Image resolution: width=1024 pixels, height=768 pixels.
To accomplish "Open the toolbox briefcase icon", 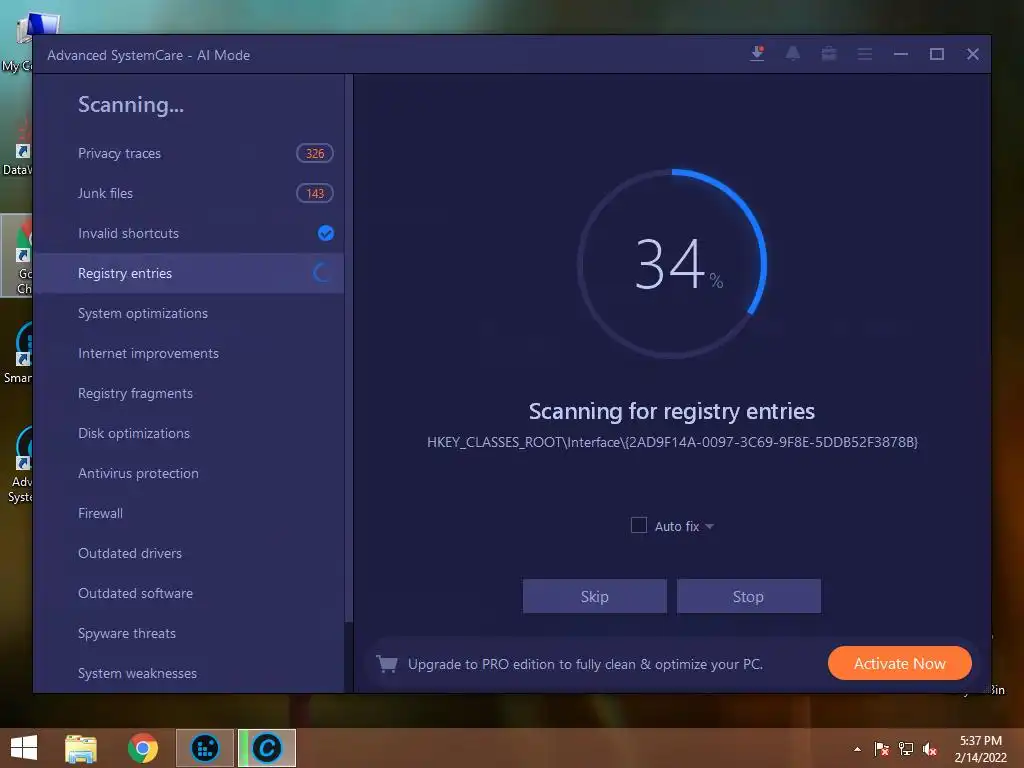I will (829, 54).
